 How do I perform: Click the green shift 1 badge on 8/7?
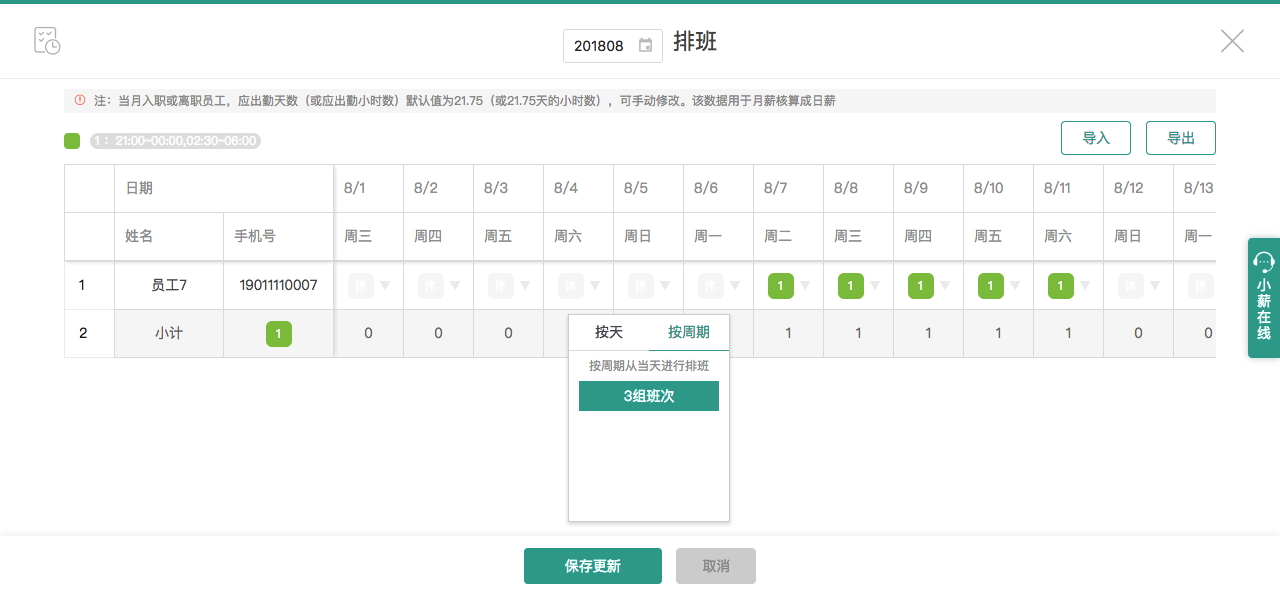click(x=781, y=286)
